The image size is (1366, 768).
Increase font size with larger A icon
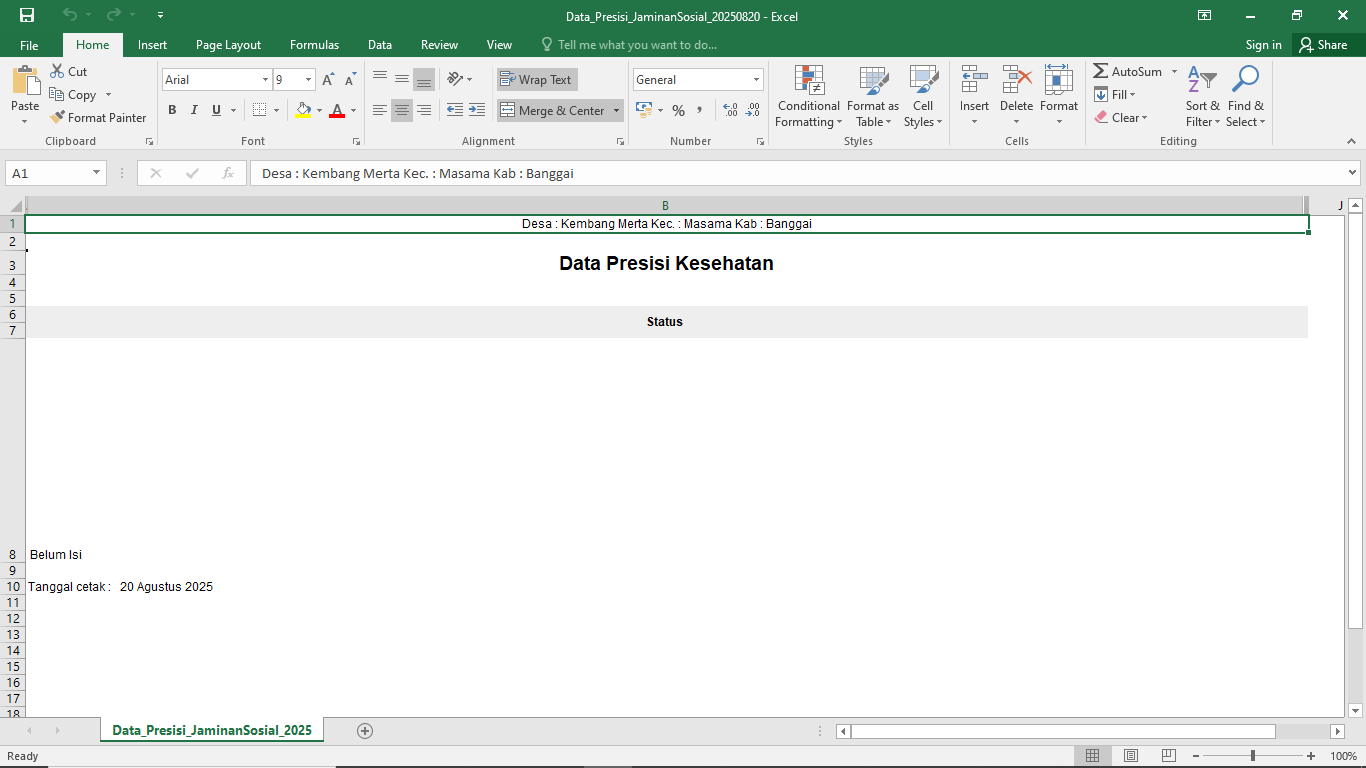pos(328,80)
